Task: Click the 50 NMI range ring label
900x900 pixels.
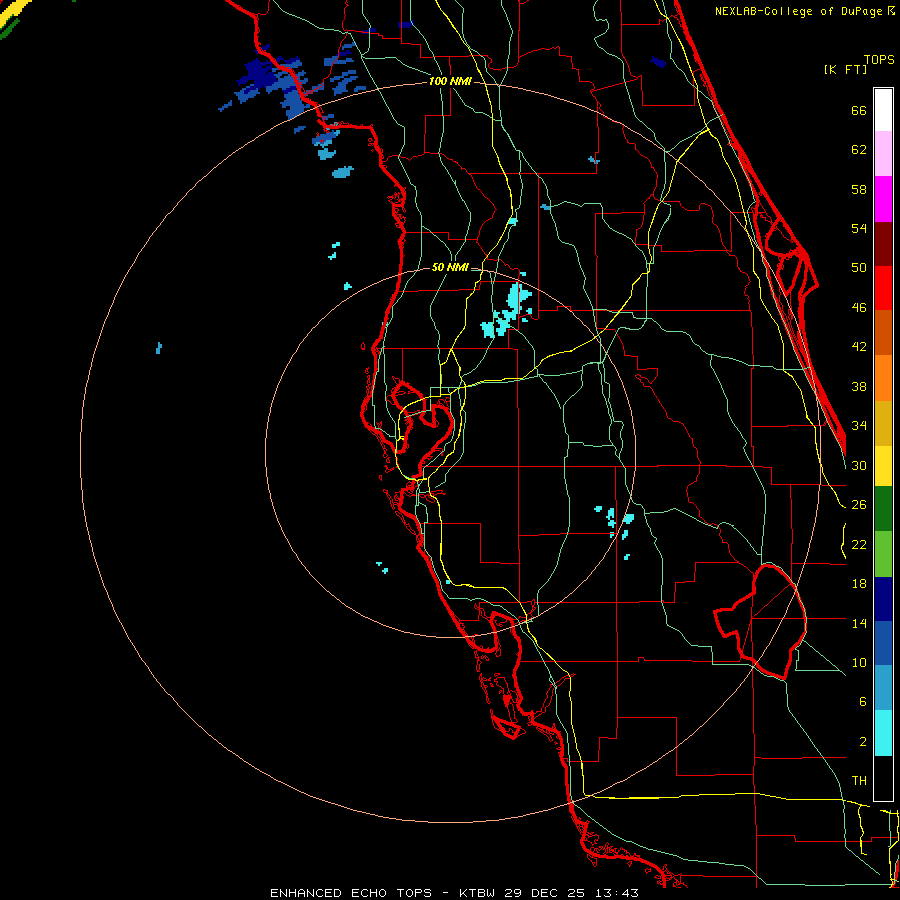Action: pos(450,267)
